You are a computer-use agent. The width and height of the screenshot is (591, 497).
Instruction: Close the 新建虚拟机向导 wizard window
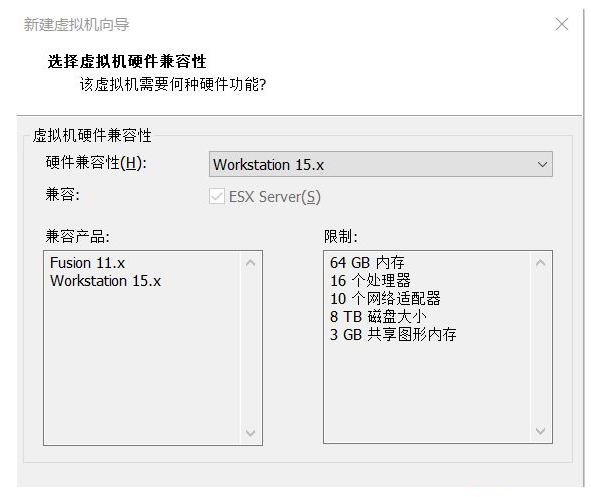tap(562, 24)
